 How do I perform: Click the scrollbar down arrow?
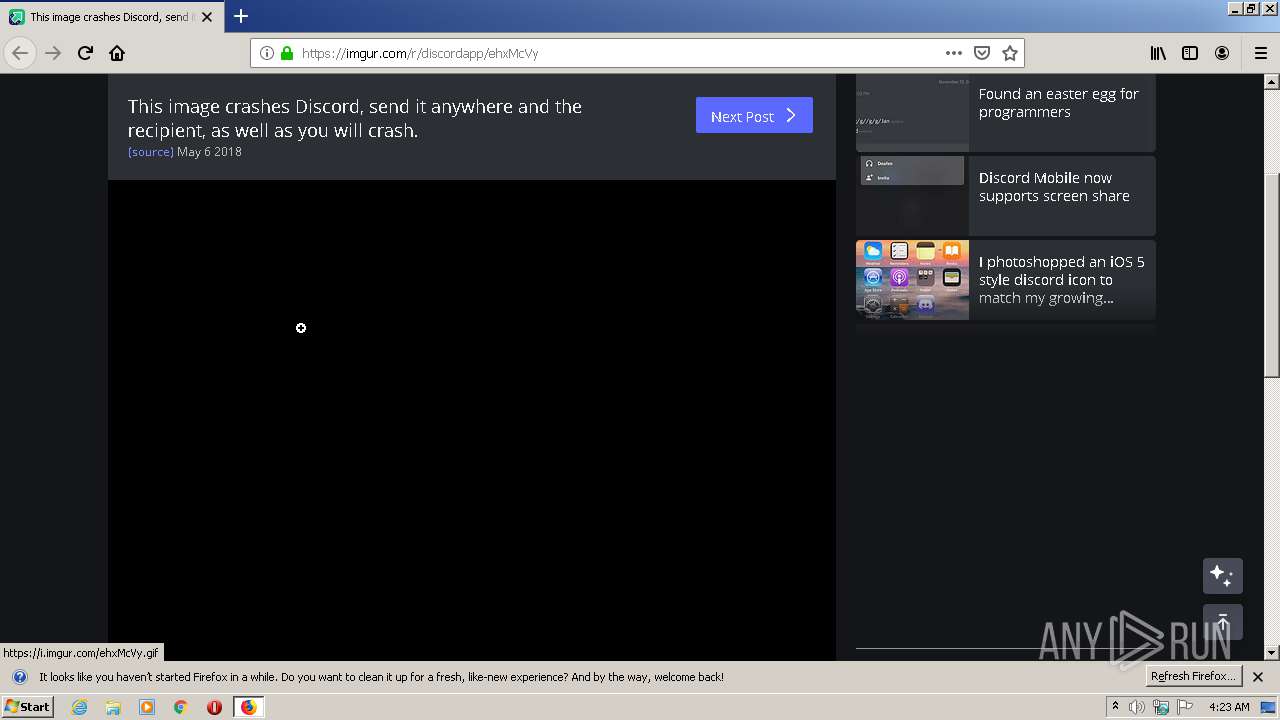pos(1272,653)
